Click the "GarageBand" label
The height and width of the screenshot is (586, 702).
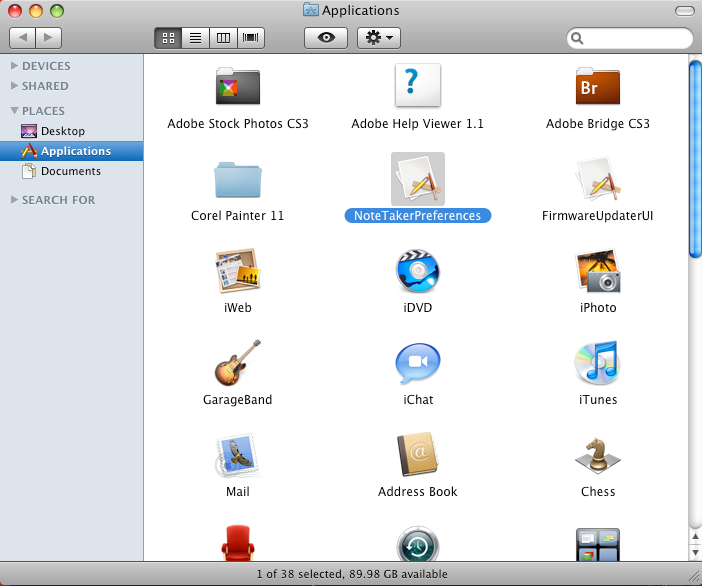pyautogui.click(x=238, y=399)
